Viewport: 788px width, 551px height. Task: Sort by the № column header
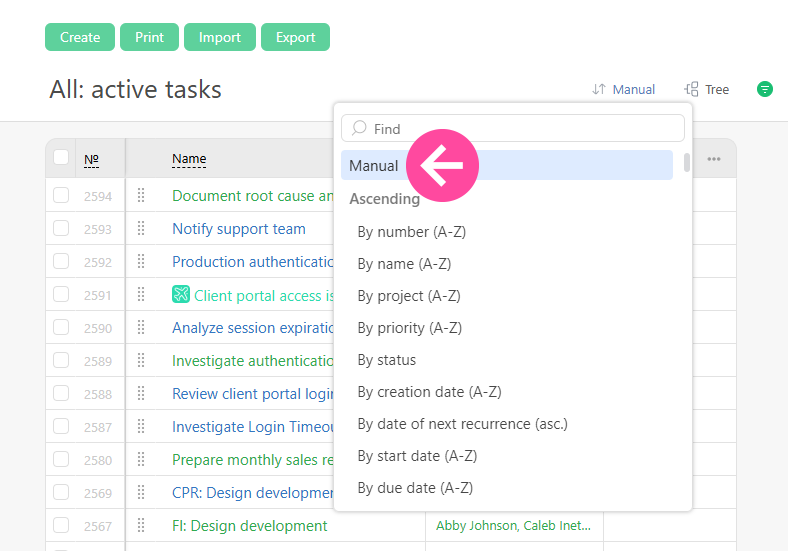click(x=91, y=159)
